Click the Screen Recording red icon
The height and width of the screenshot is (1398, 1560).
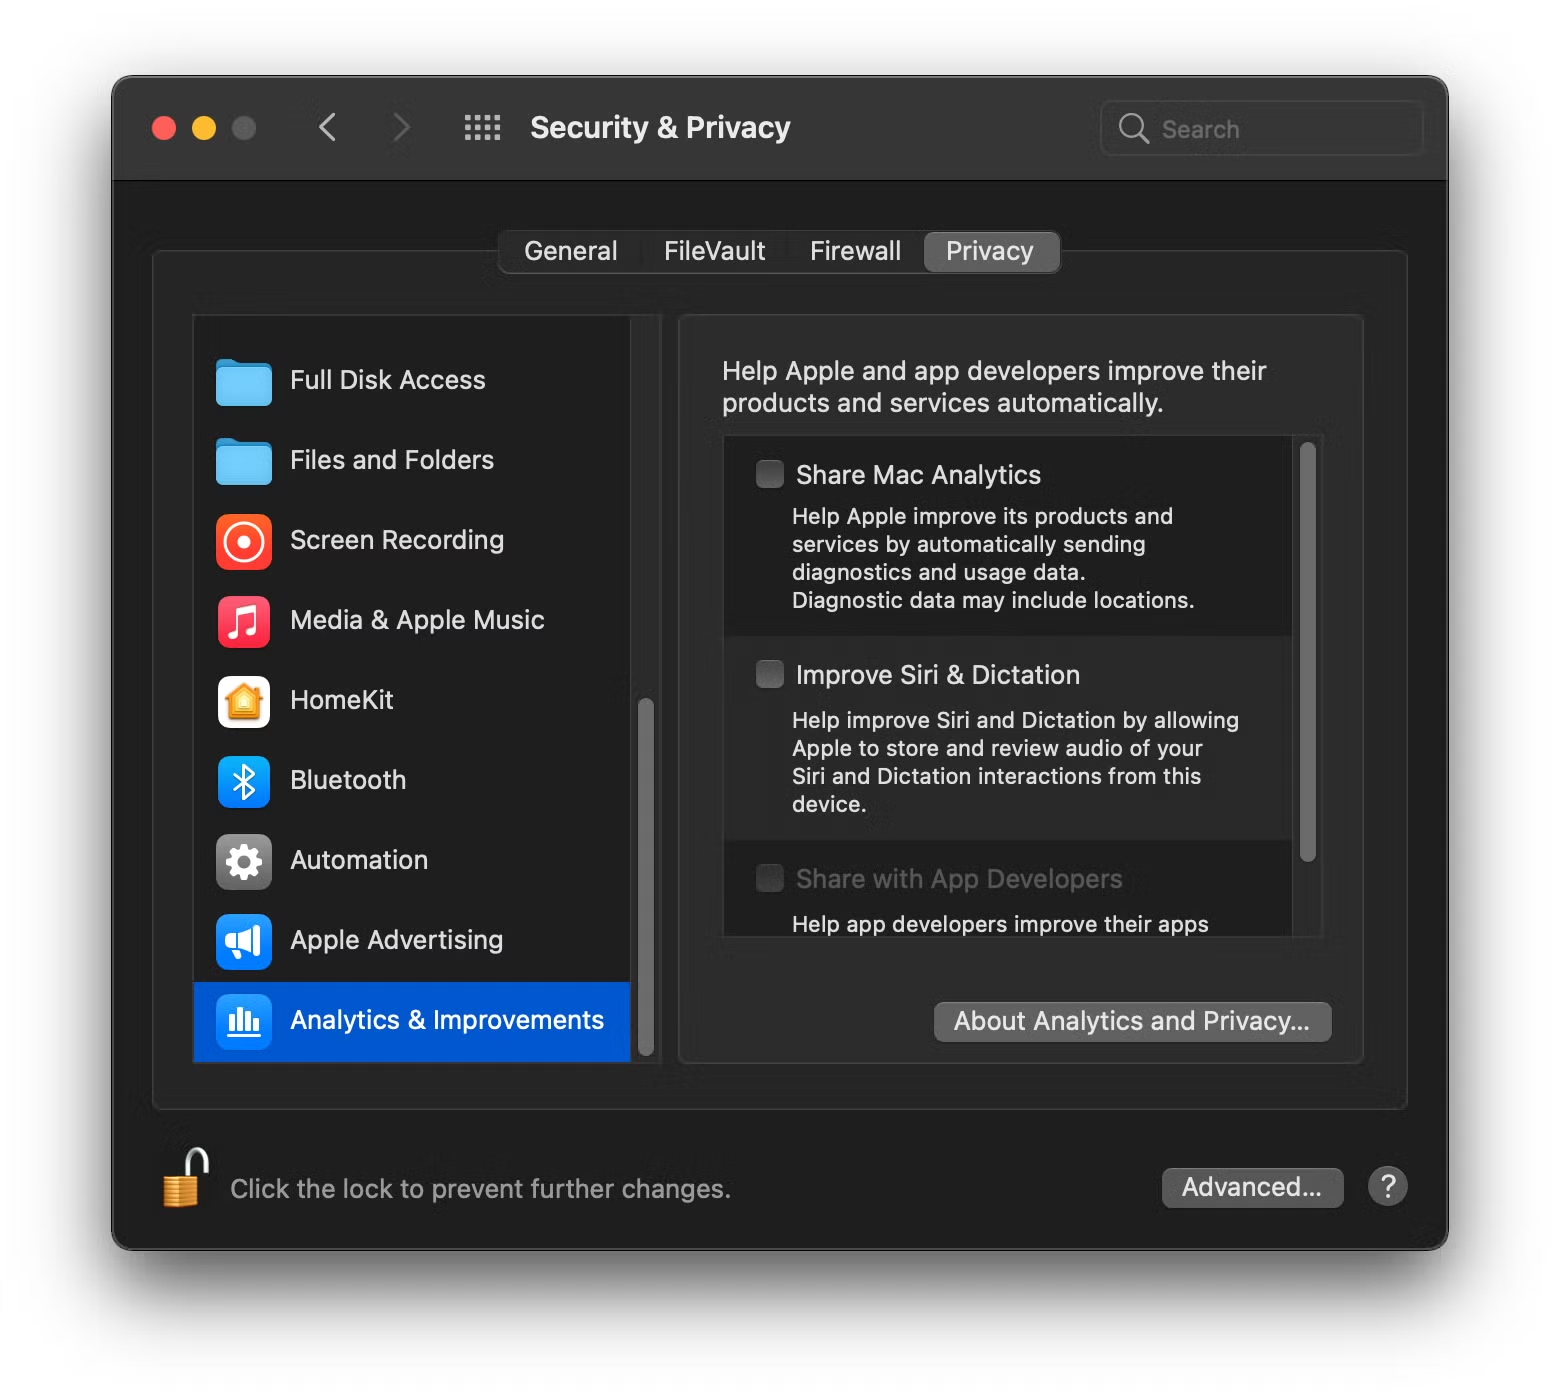coord(244,542)
